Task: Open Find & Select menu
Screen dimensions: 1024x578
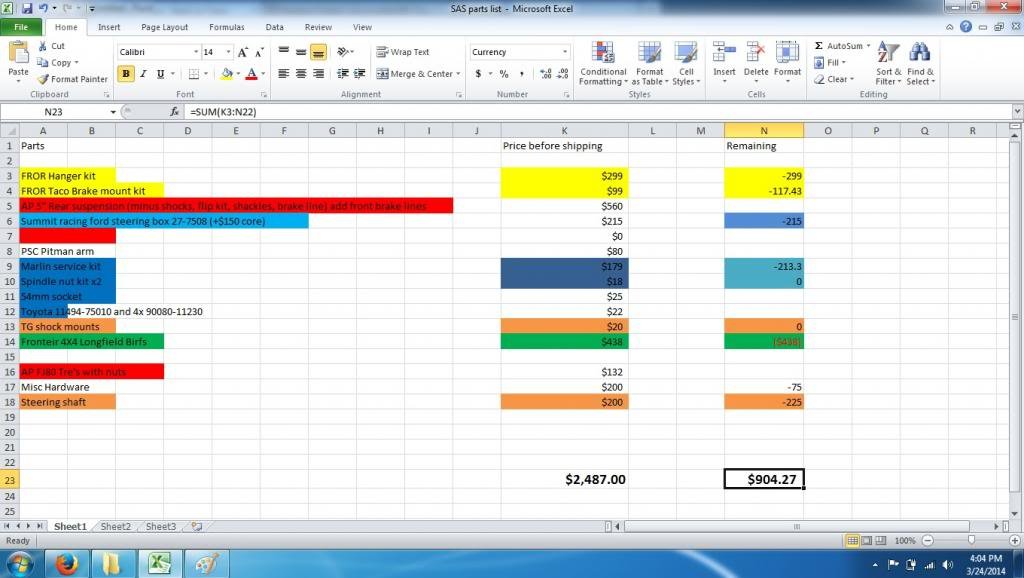Action: (920, 63)
